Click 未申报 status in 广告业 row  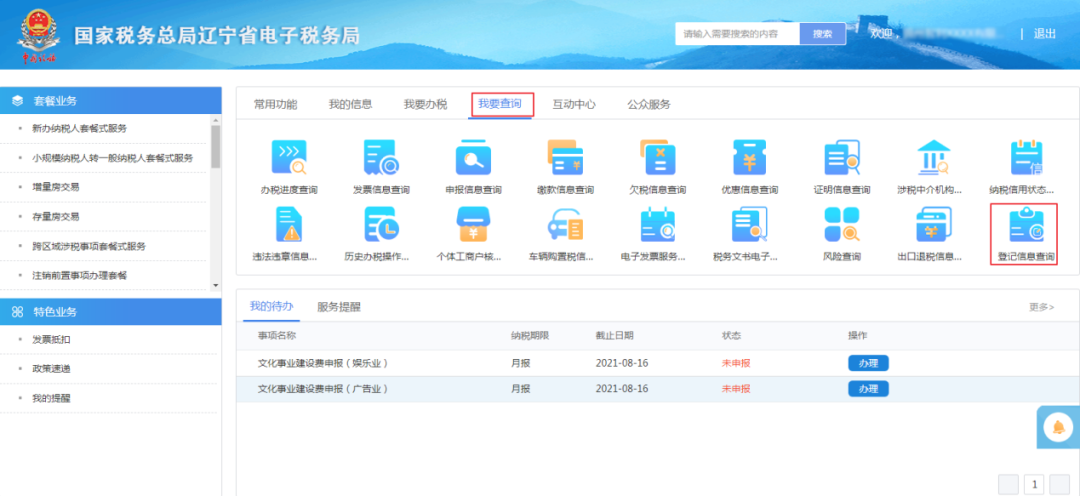(736, 389)
